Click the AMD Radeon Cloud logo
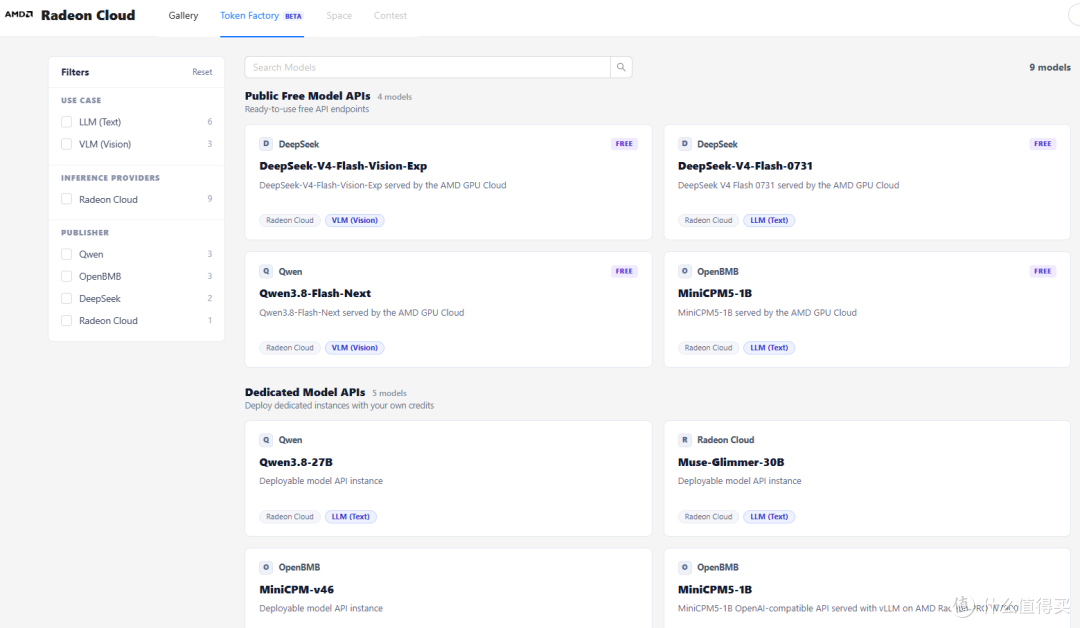 point(70,15)
